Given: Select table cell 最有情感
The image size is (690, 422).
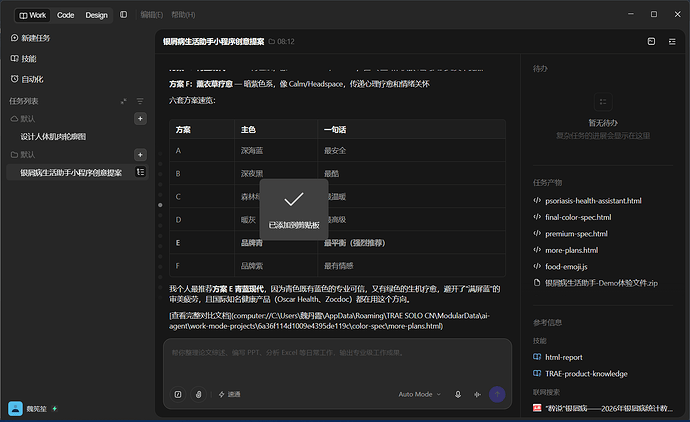Looking at the screenshot, I should point(338,266).
